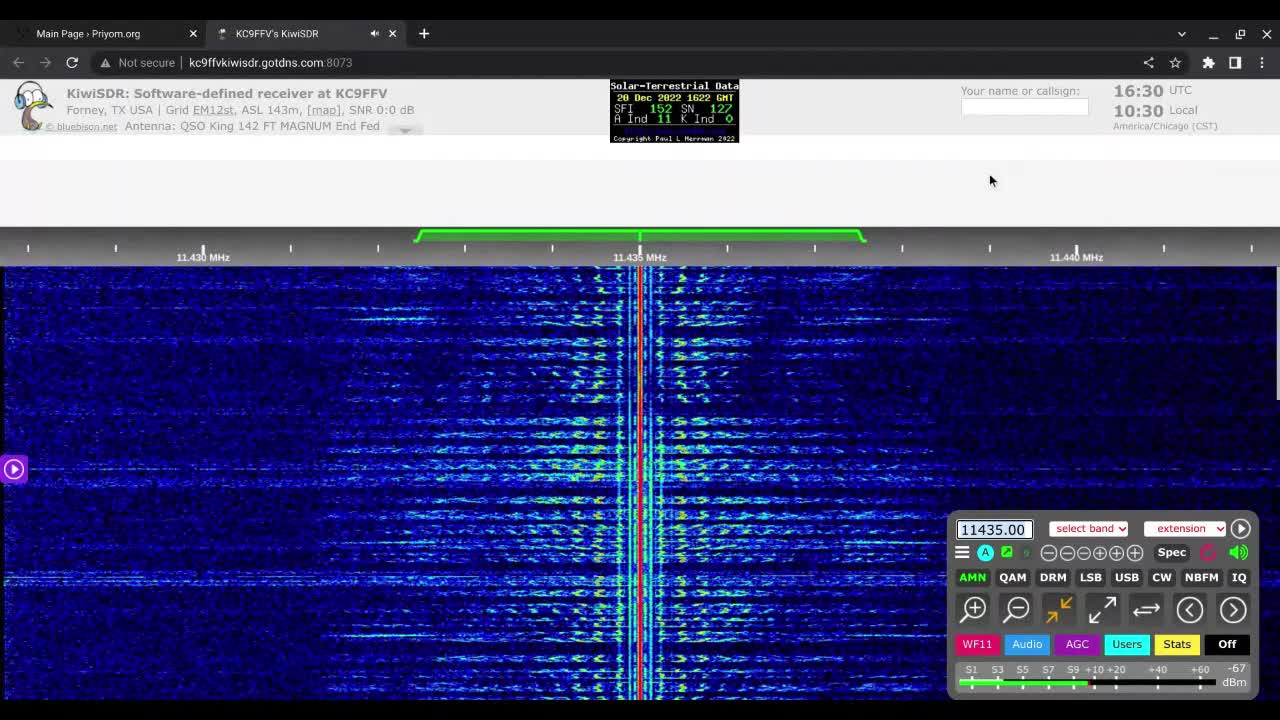Image resolution: width=1280 pixels, height=720 pixels.
Task: Click the browser address bar URL
Action: pyautogui.click(x=270, y=62)
